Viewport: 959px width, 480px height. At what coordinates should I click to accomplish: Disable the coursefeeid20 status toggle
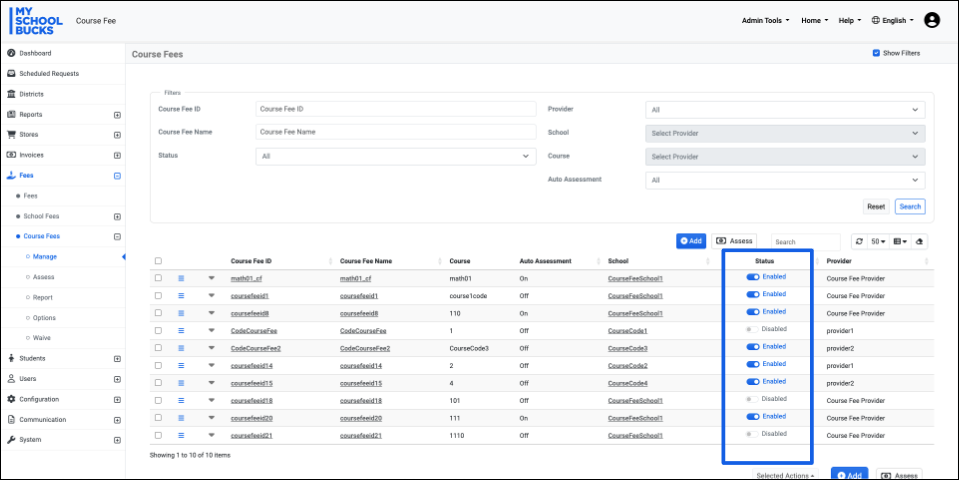click(x=753, y=416)
